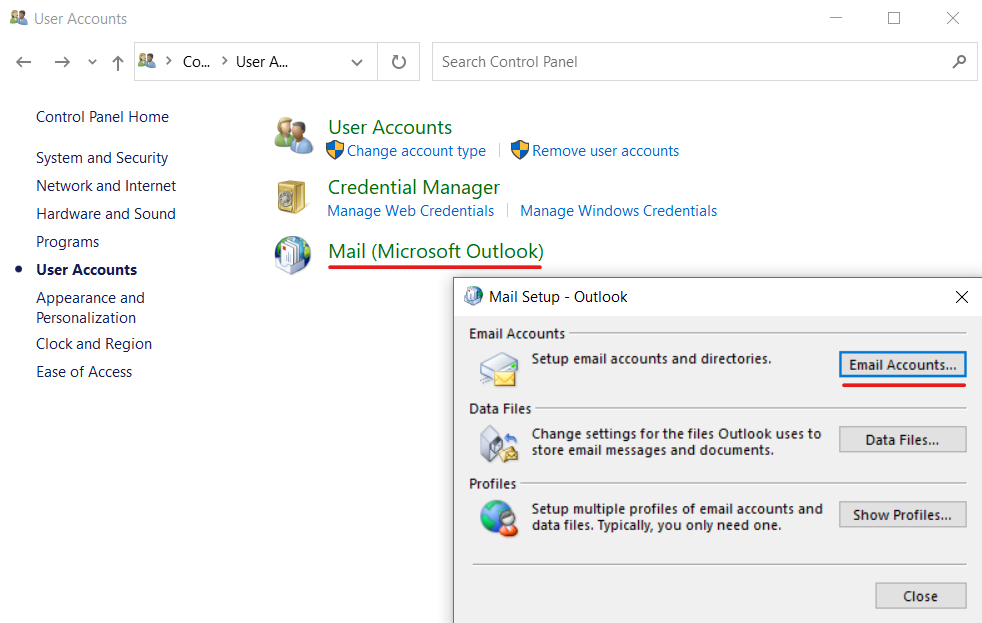
Task: Open the Email Accounts... dialog
Action: pos(902,365)
